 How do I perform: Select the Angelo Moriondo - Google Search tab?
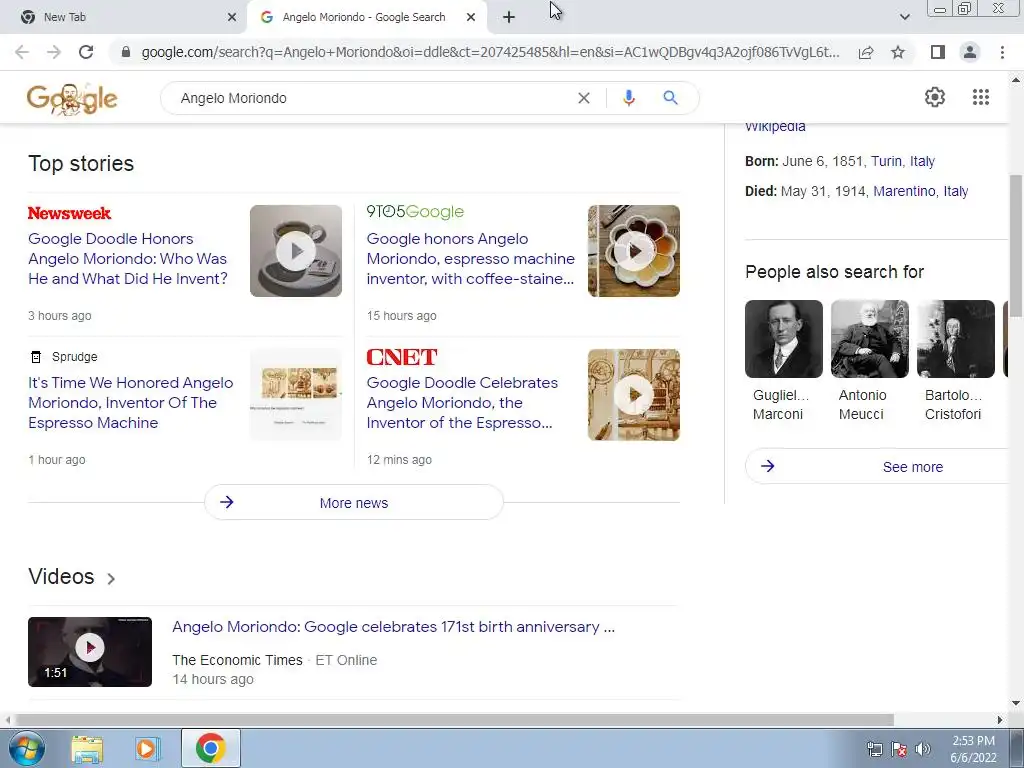click(x=364, y=17)
